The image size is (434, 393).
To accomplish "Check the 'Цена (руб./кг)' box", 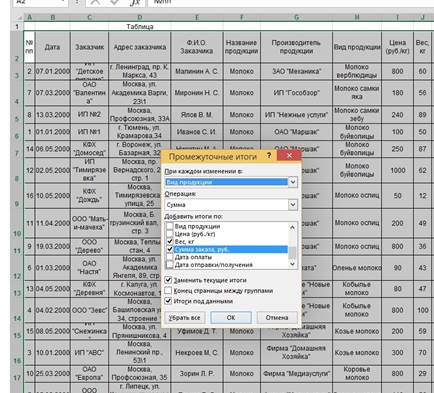I will 169,234.
